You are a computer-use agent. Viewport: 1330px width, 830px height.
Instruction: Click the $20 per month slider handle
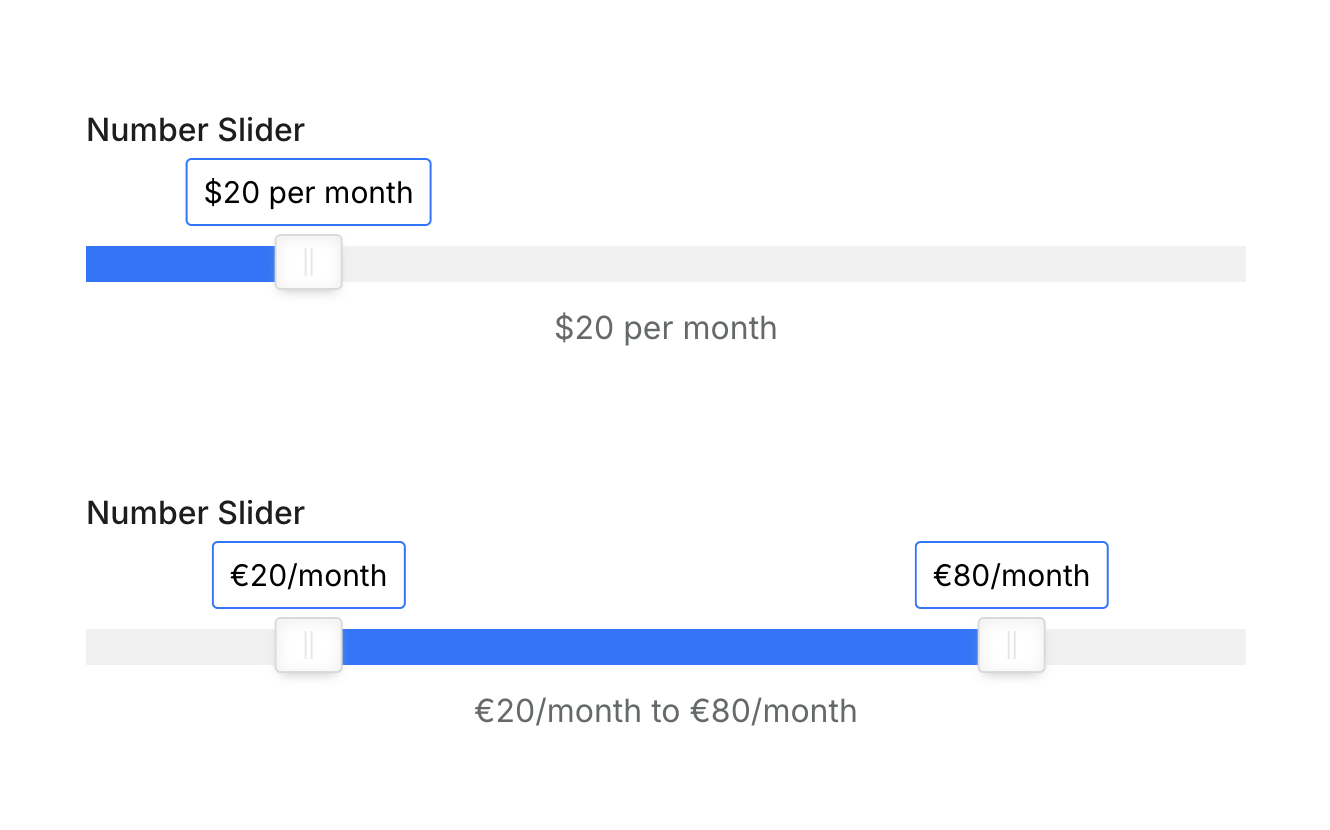(309, 263)
